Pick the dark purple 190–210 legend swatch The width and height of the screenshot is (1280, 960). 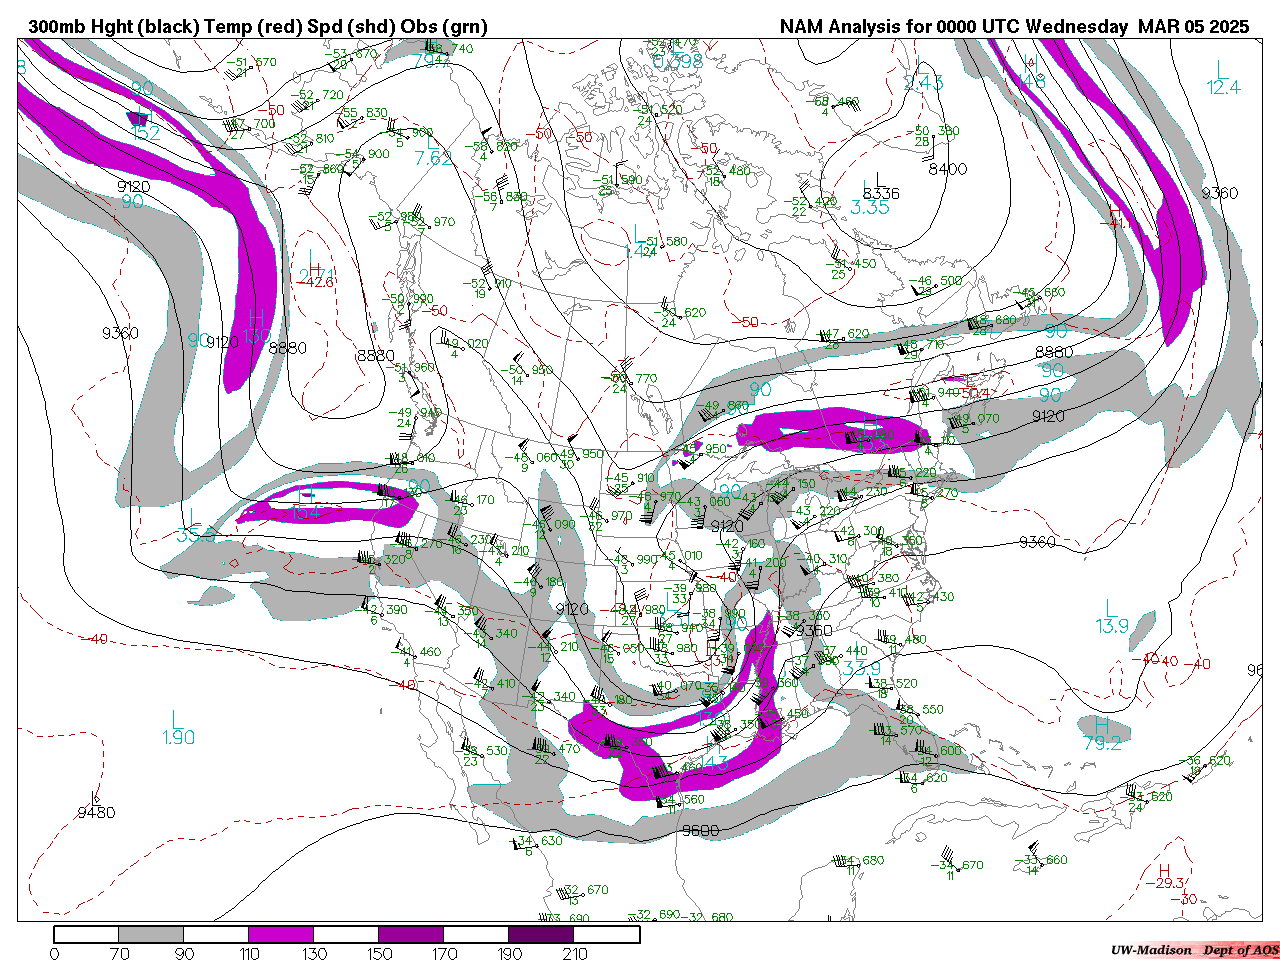click(x=541, y=935)
